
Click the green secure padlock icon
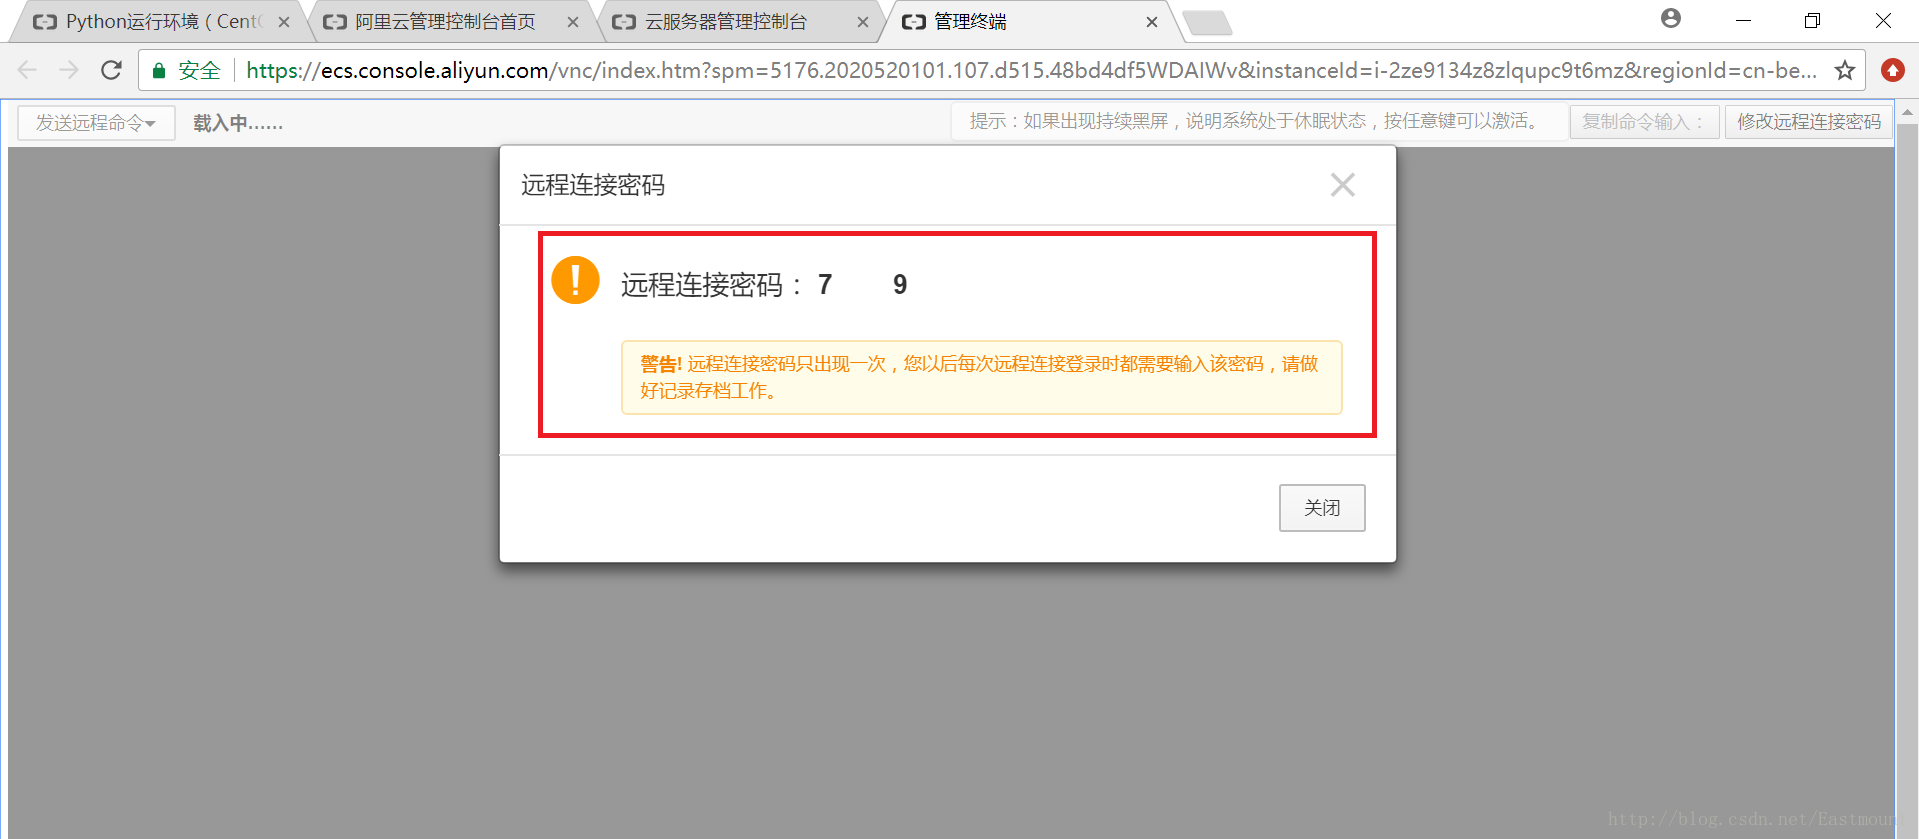click(x=158, y=70)
